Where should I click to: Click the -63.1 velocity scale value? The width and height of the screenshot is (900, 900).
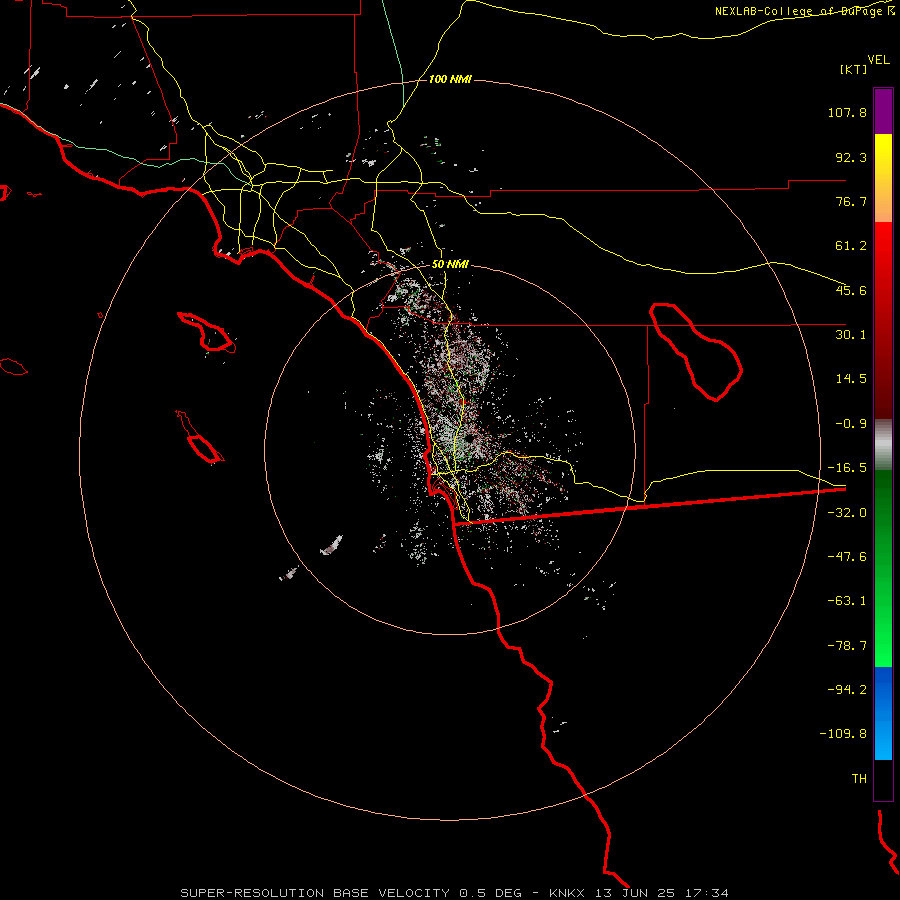click(847, 601)
